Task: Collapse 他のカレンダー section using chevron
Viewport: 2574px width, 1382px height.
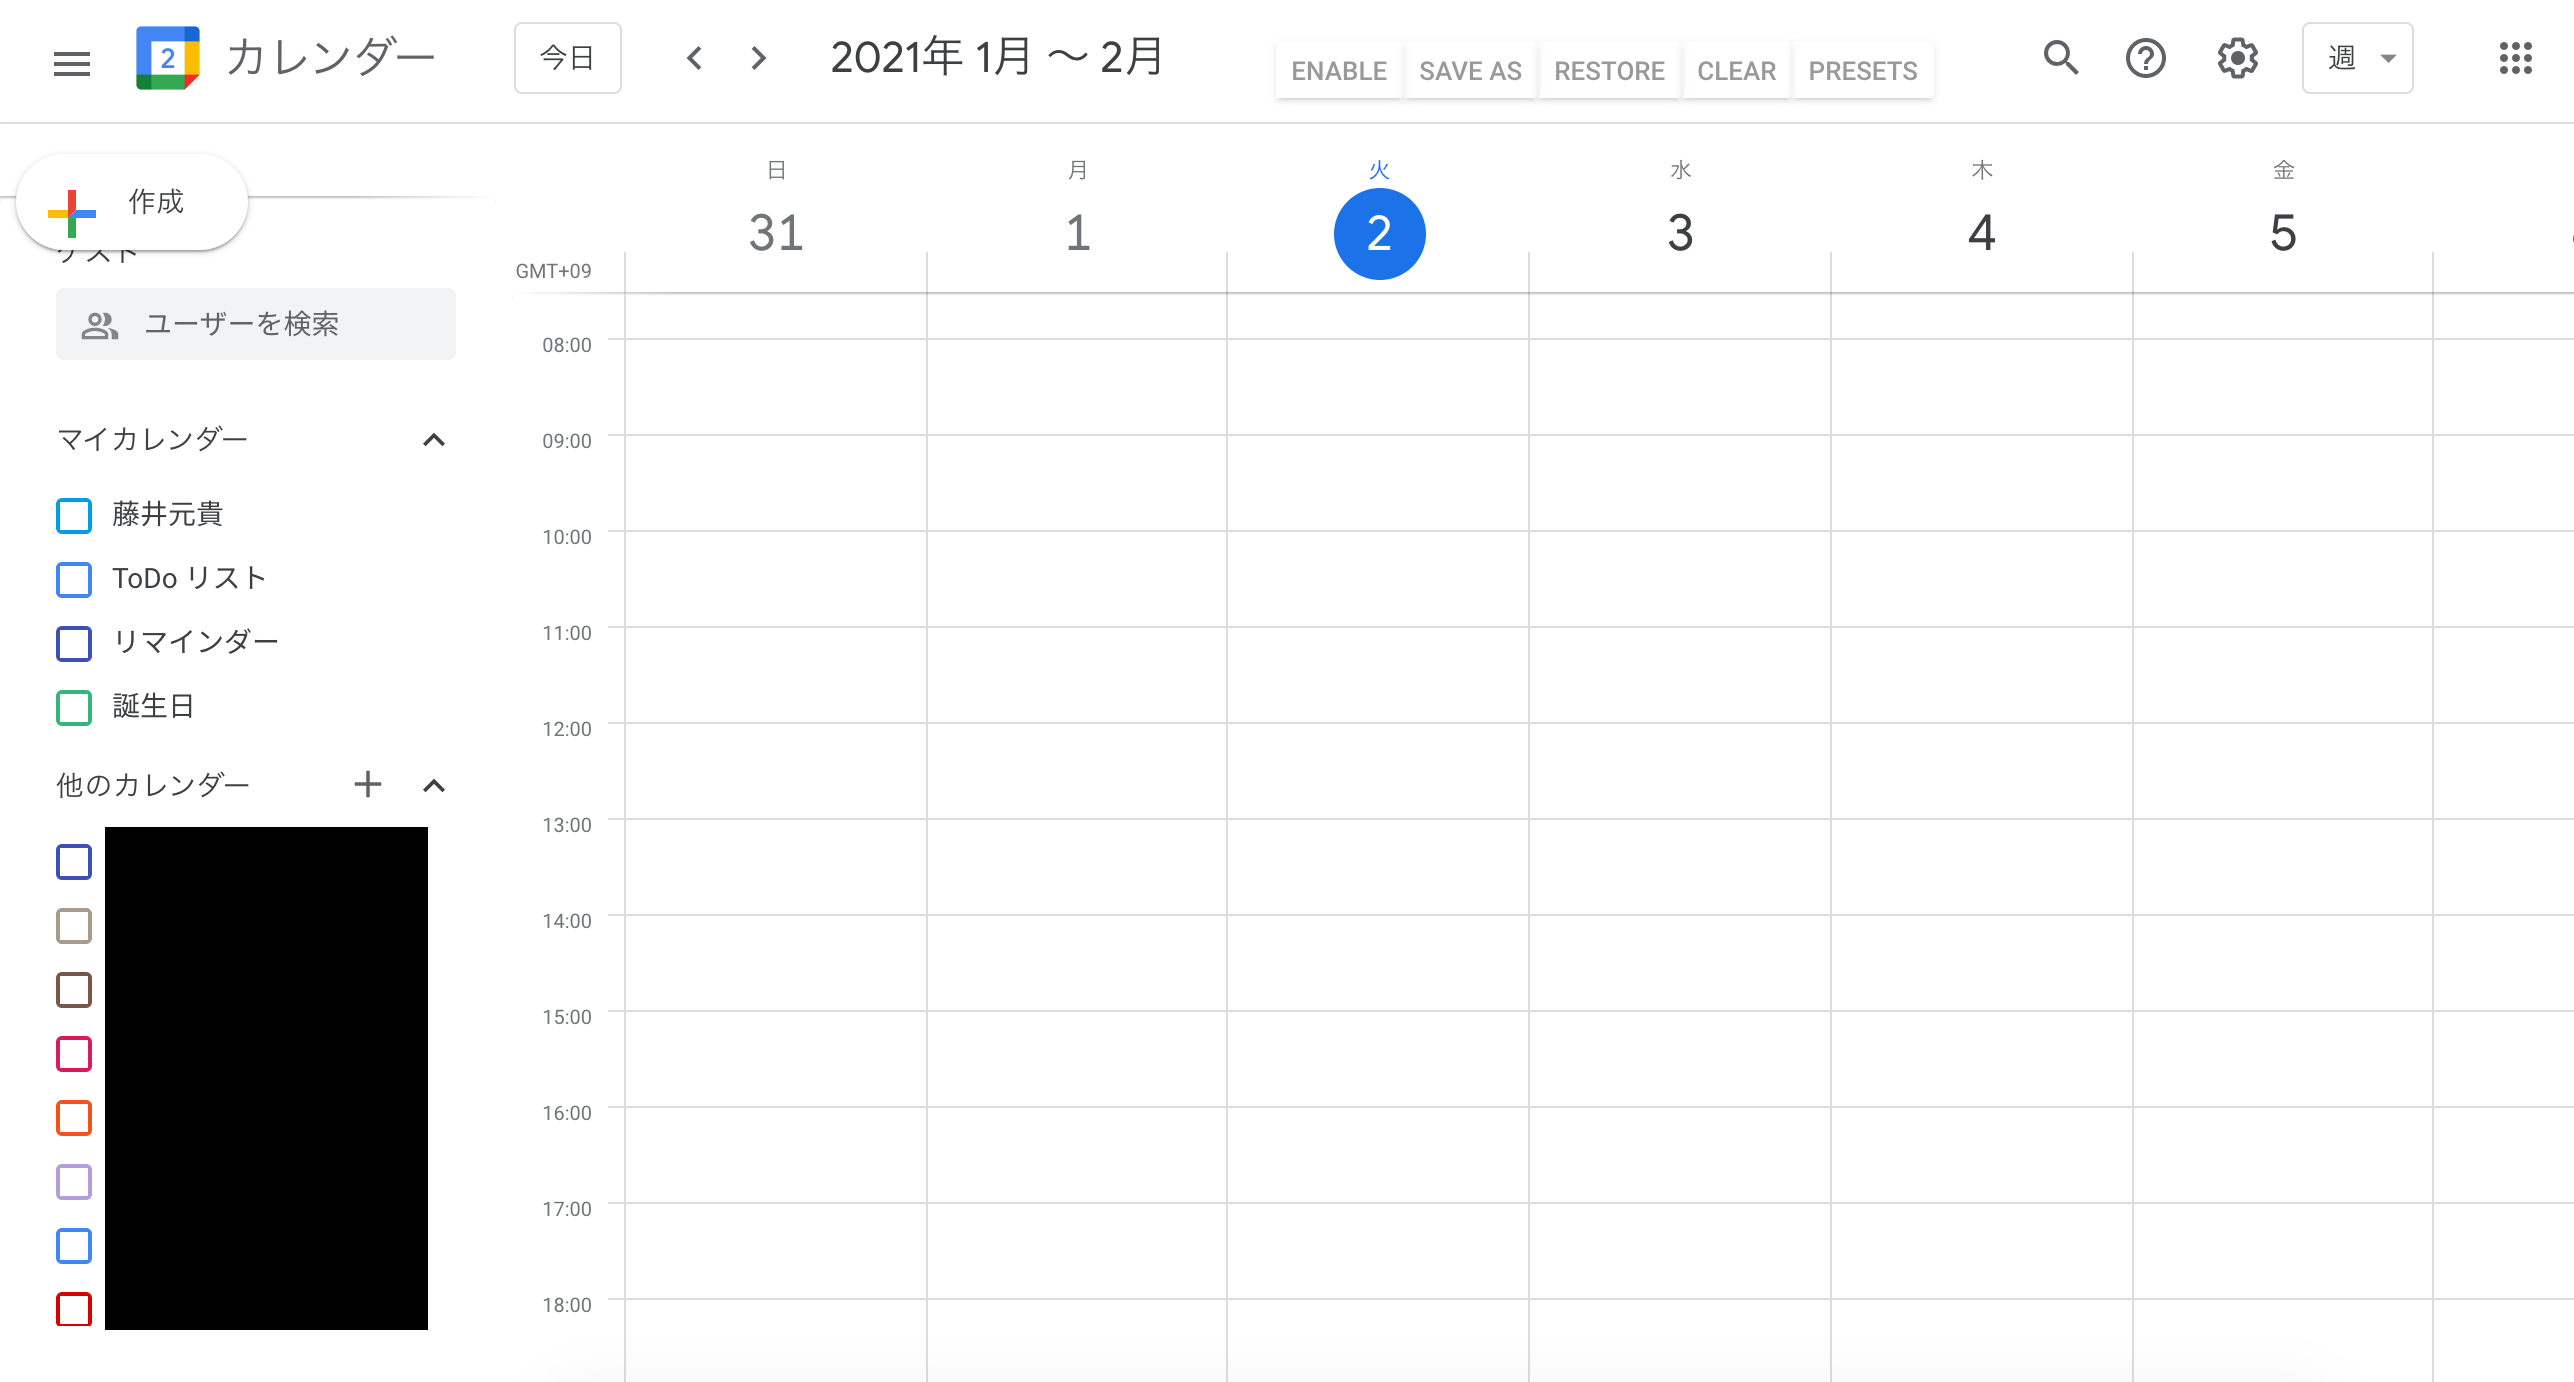Action: 436,785
